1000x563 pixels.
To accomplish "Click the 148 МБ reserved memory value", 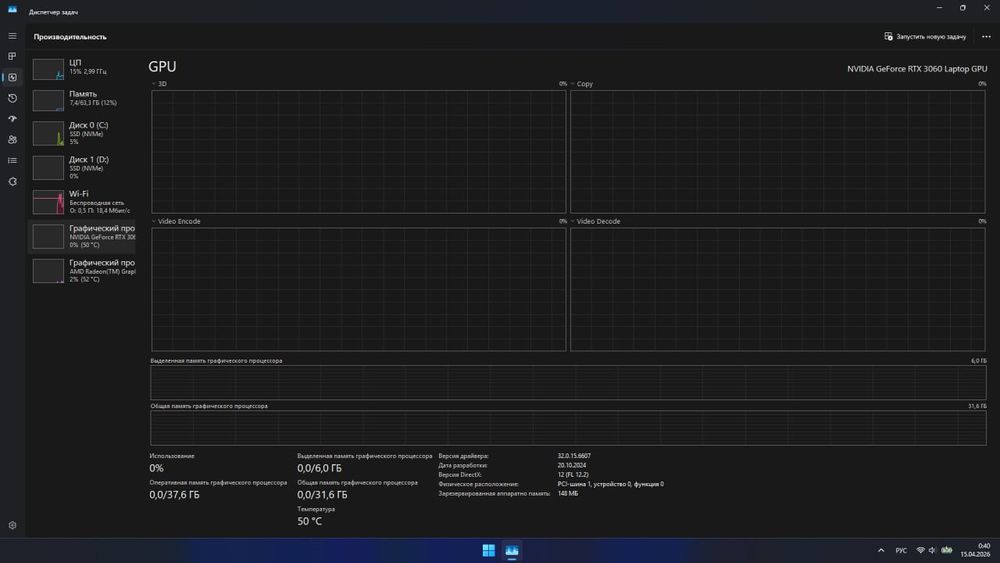I will tap(568, 494).
